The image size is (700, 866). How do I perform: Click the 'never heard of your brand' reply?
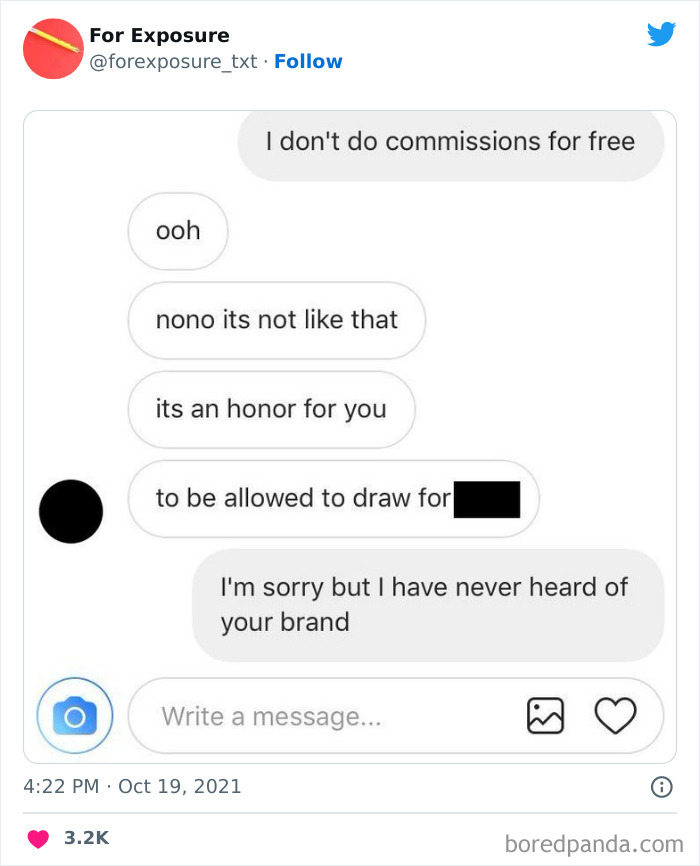[428, 605]
